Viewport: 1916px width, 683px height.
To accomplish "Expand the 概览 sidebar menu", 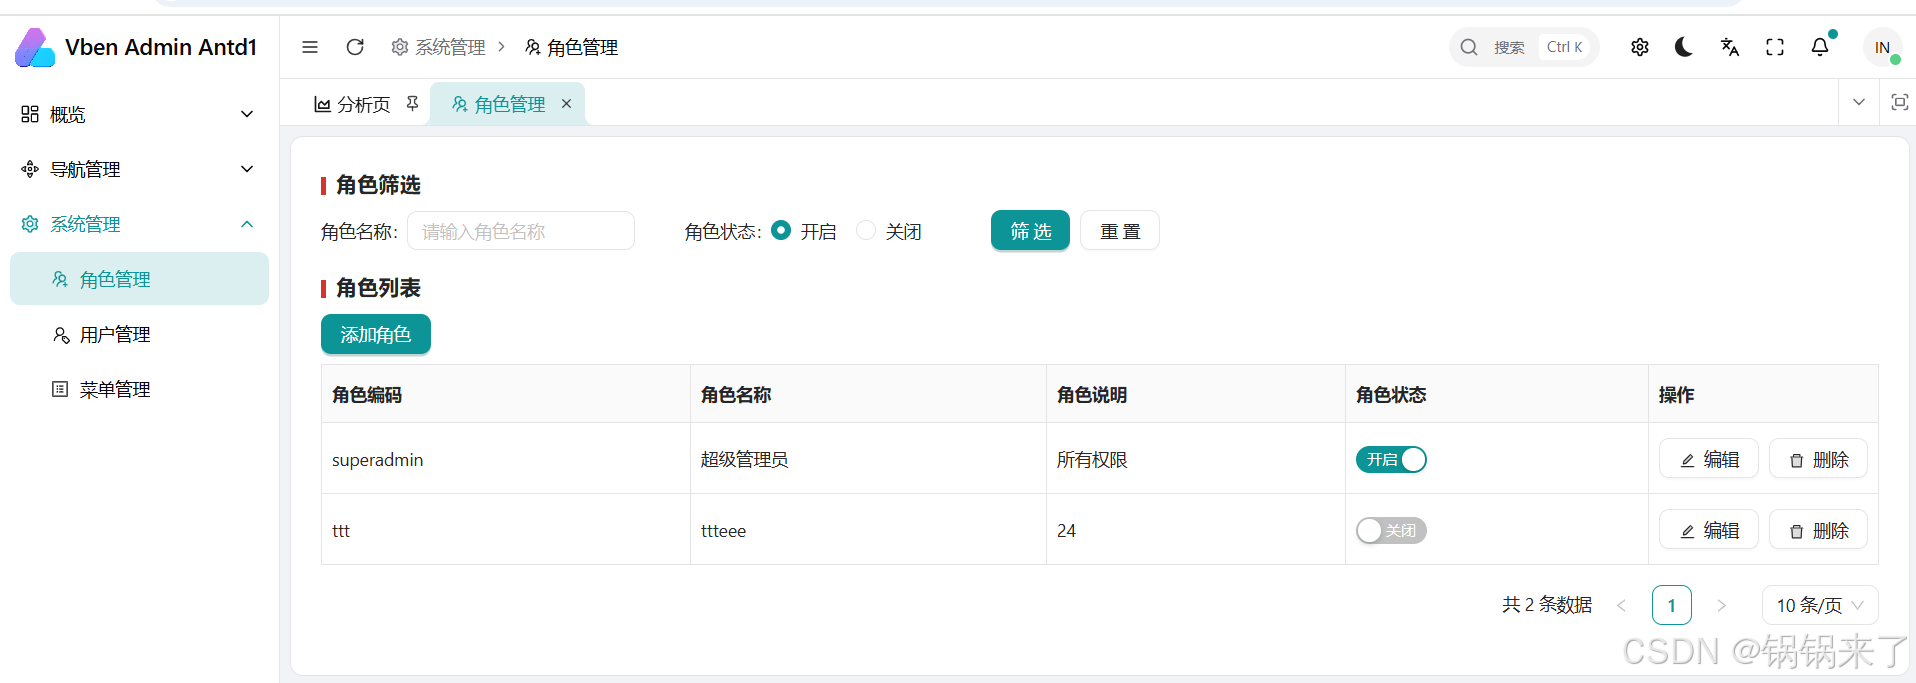I will pos(139,114).
